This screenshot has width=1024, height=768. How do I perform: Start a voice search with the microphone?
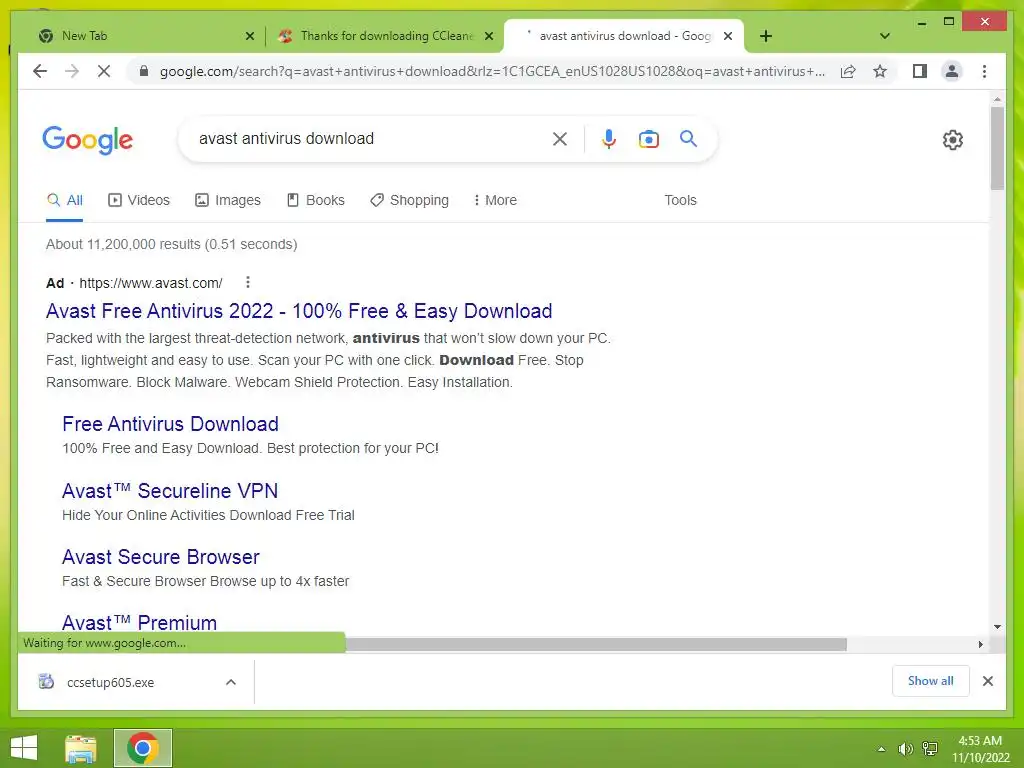pos(609,138)
